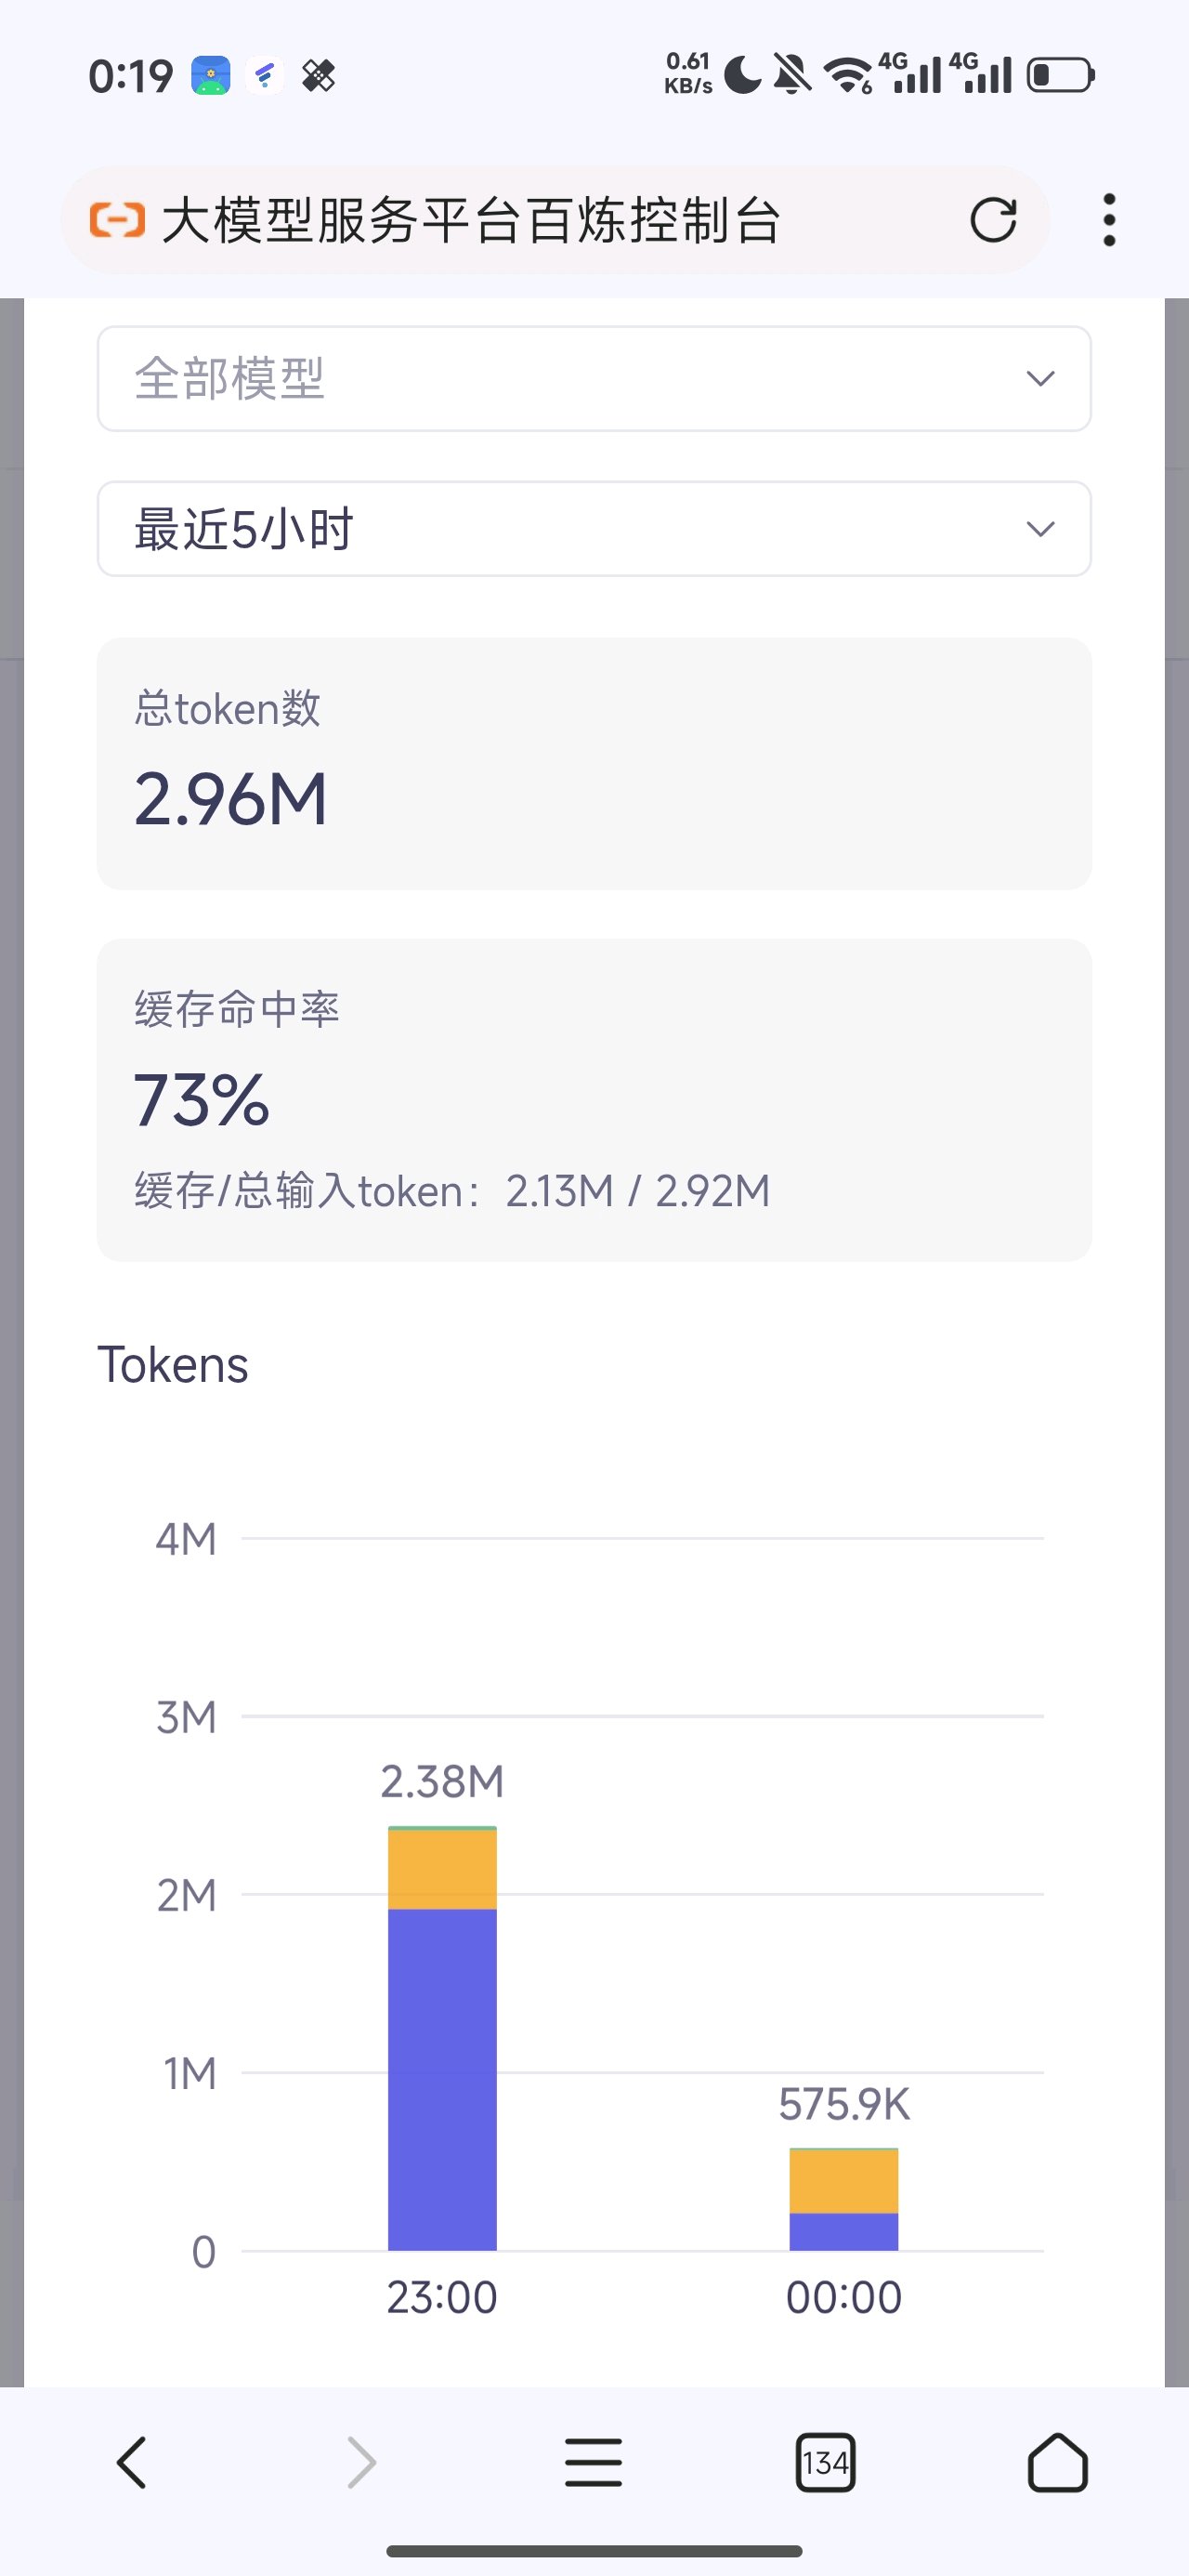
Task: Select the 00:00 bar in Tokens chart
Action: 844,2199
